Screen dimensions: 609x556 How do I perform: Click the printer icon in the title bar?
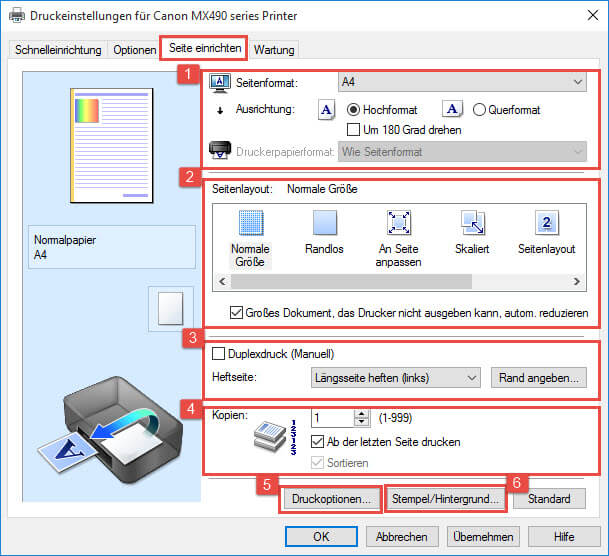point(17,16)
